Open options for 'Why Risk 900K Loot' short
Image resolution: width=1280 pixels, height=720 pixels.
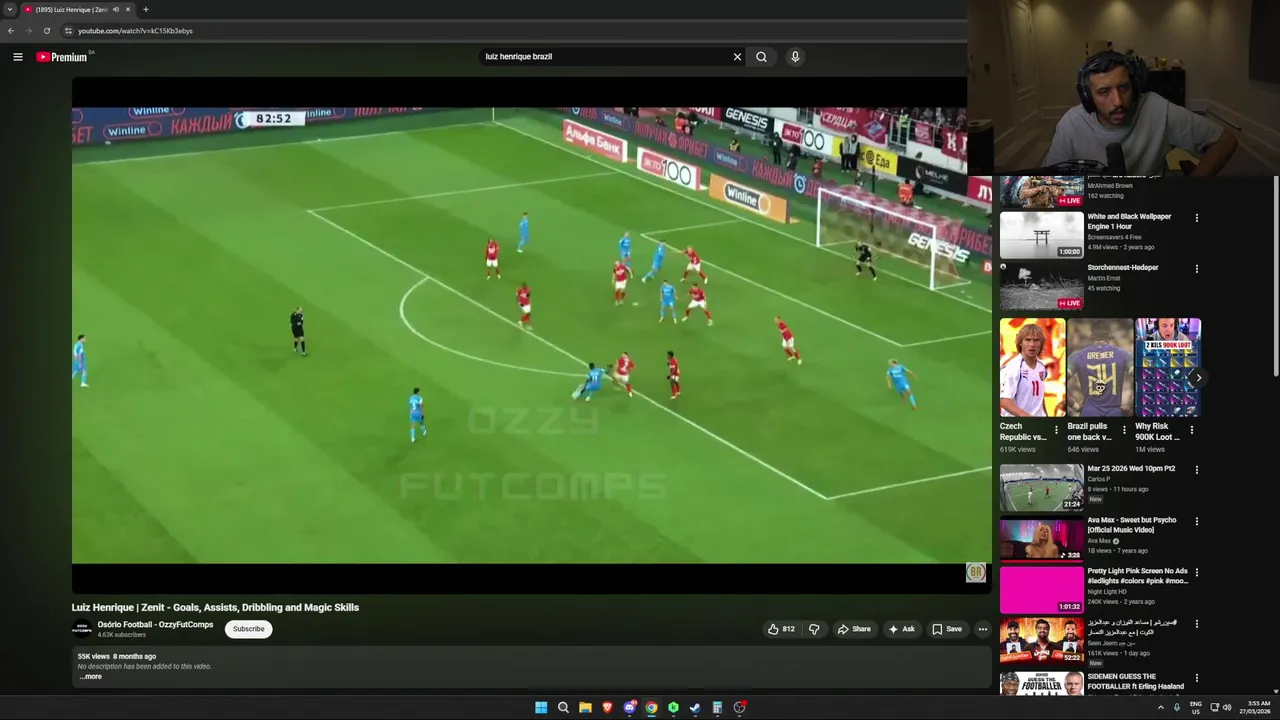(x=1191, y=430)
